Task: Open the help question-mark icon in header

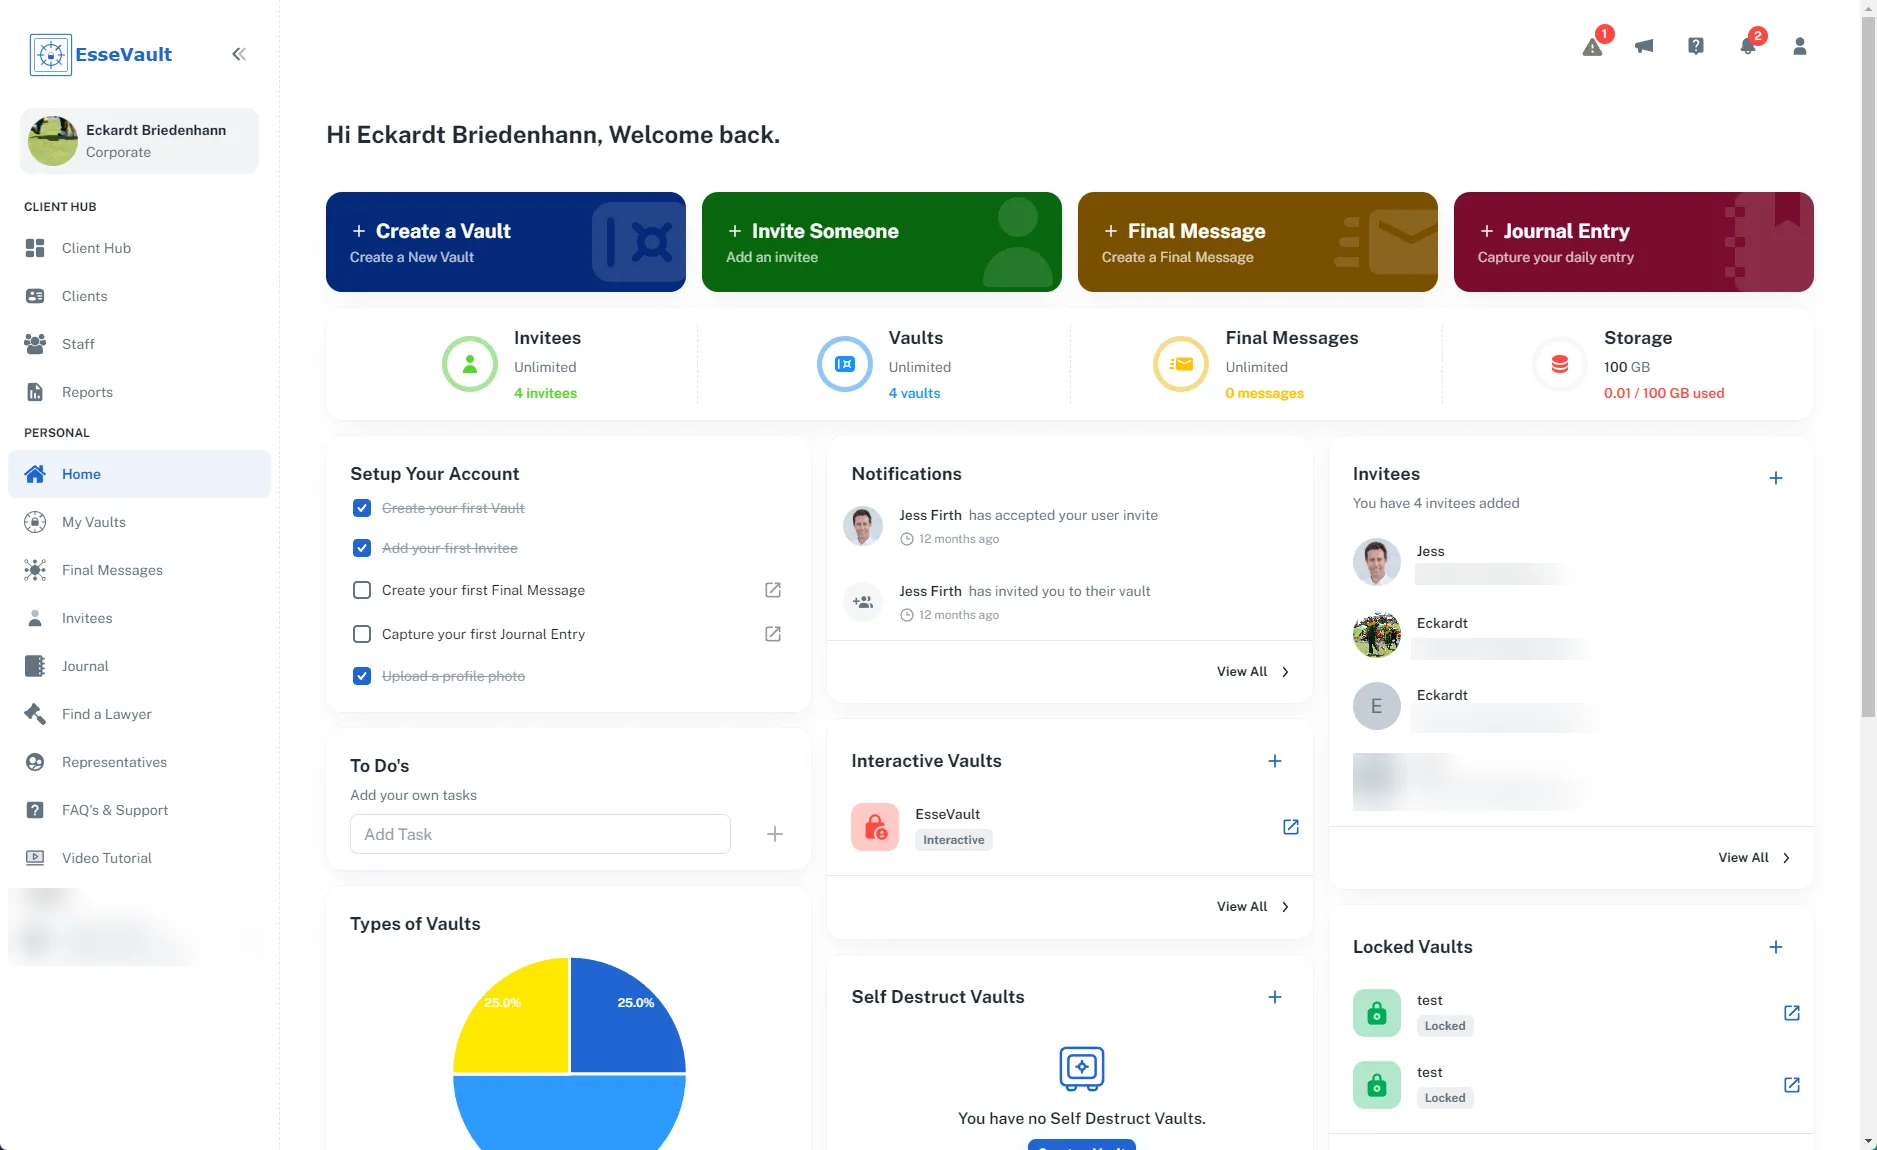Action: point(1696,46)
